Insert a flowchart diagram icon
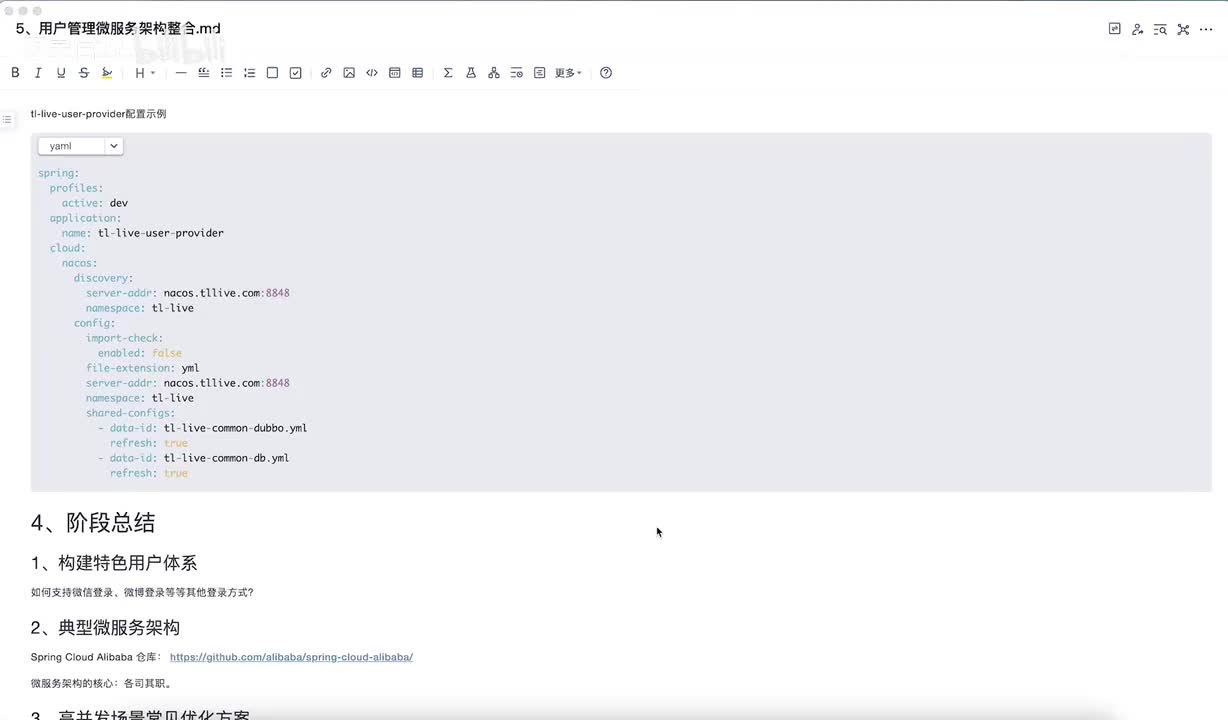 click(x=494, y=73)
